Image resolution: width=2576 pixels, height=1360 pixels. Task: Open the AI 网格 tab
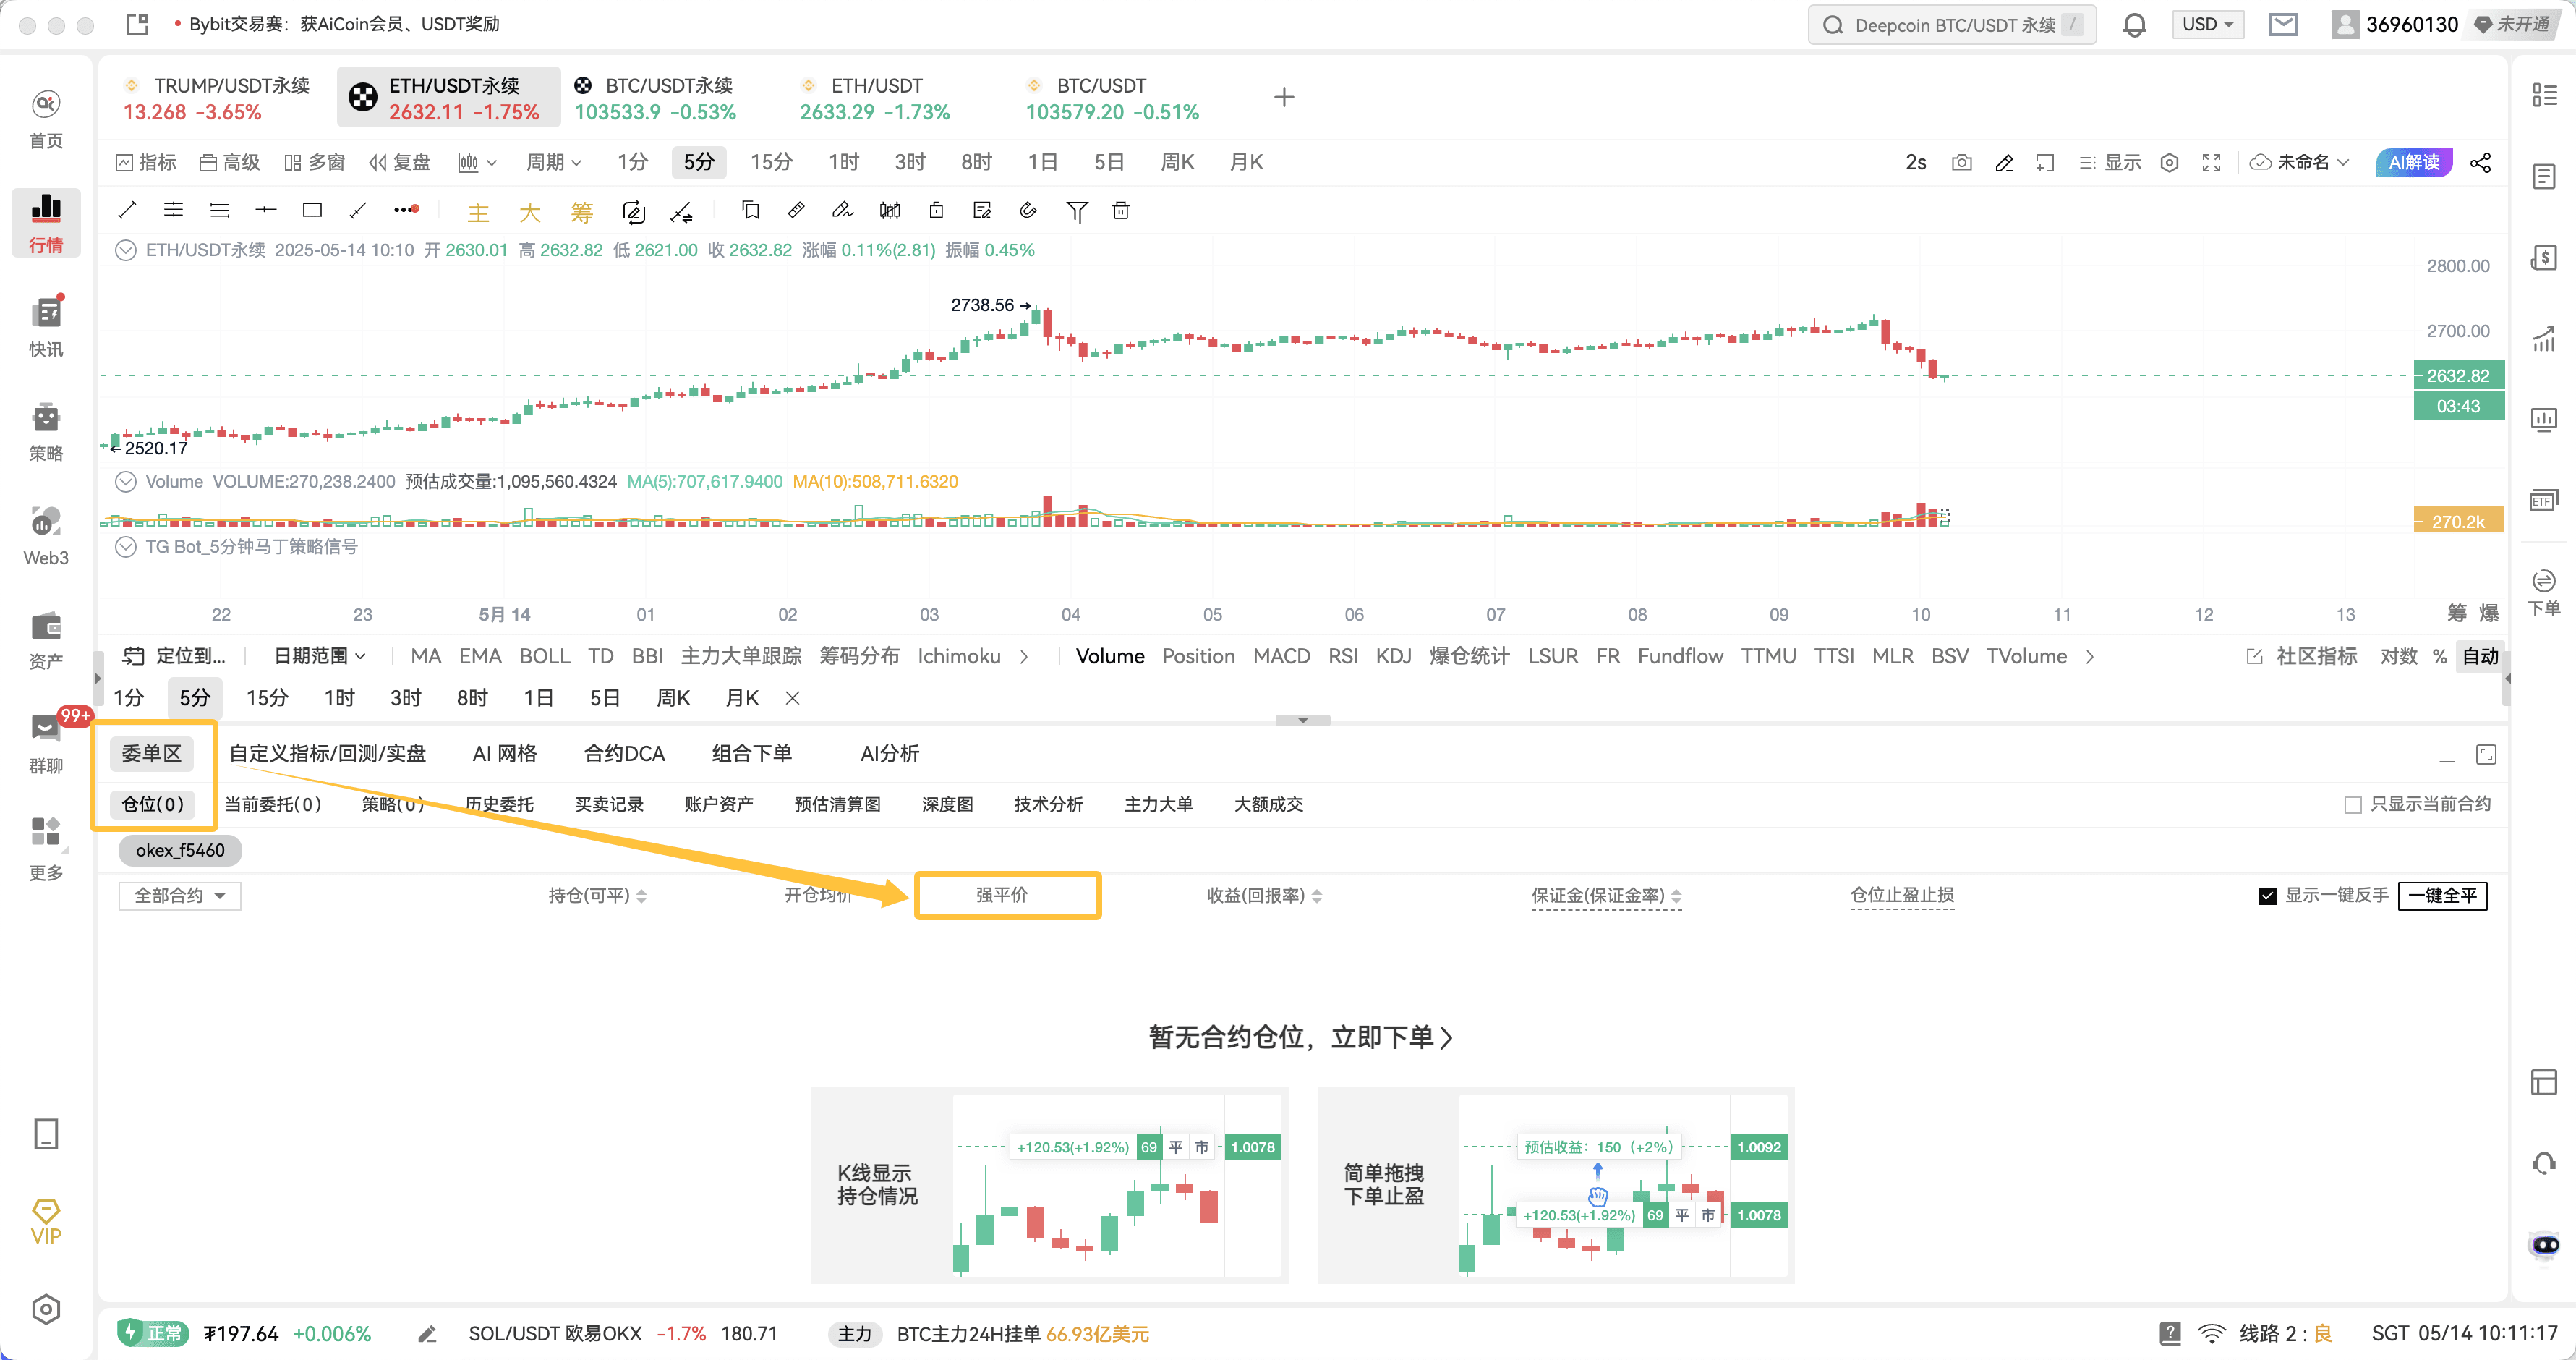[504, 753]
